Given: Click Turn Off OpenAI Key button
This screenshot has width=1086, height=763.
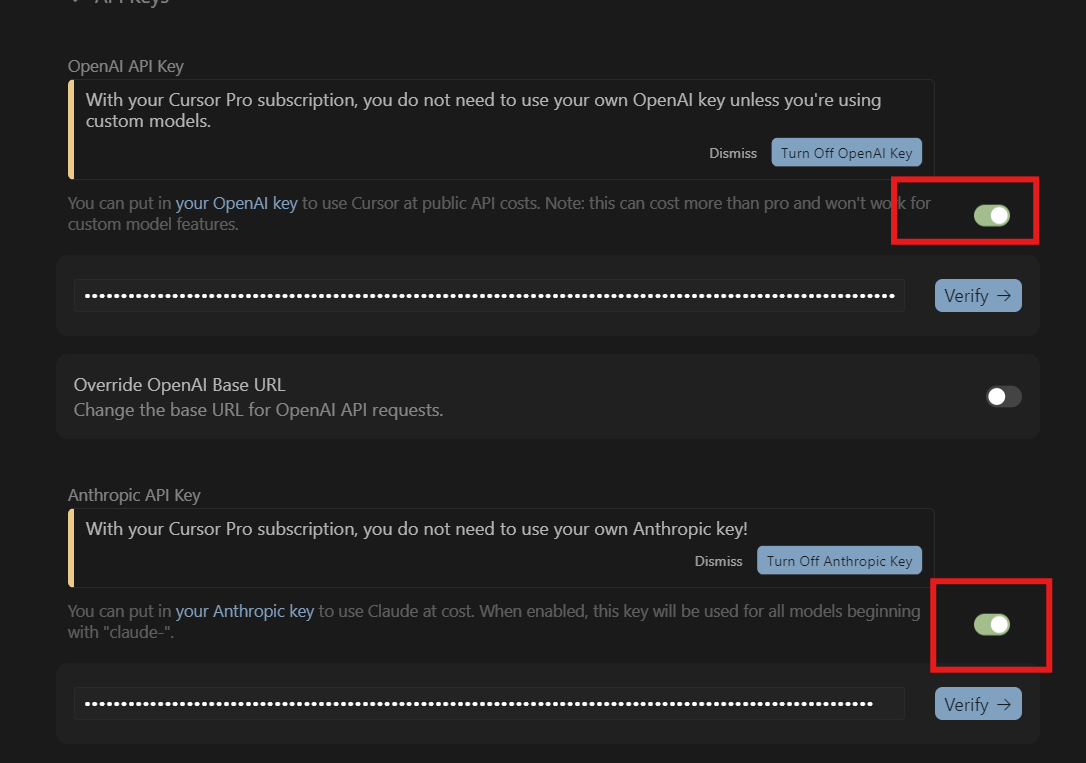Looking at the screenshot, I should click(846, 153).
